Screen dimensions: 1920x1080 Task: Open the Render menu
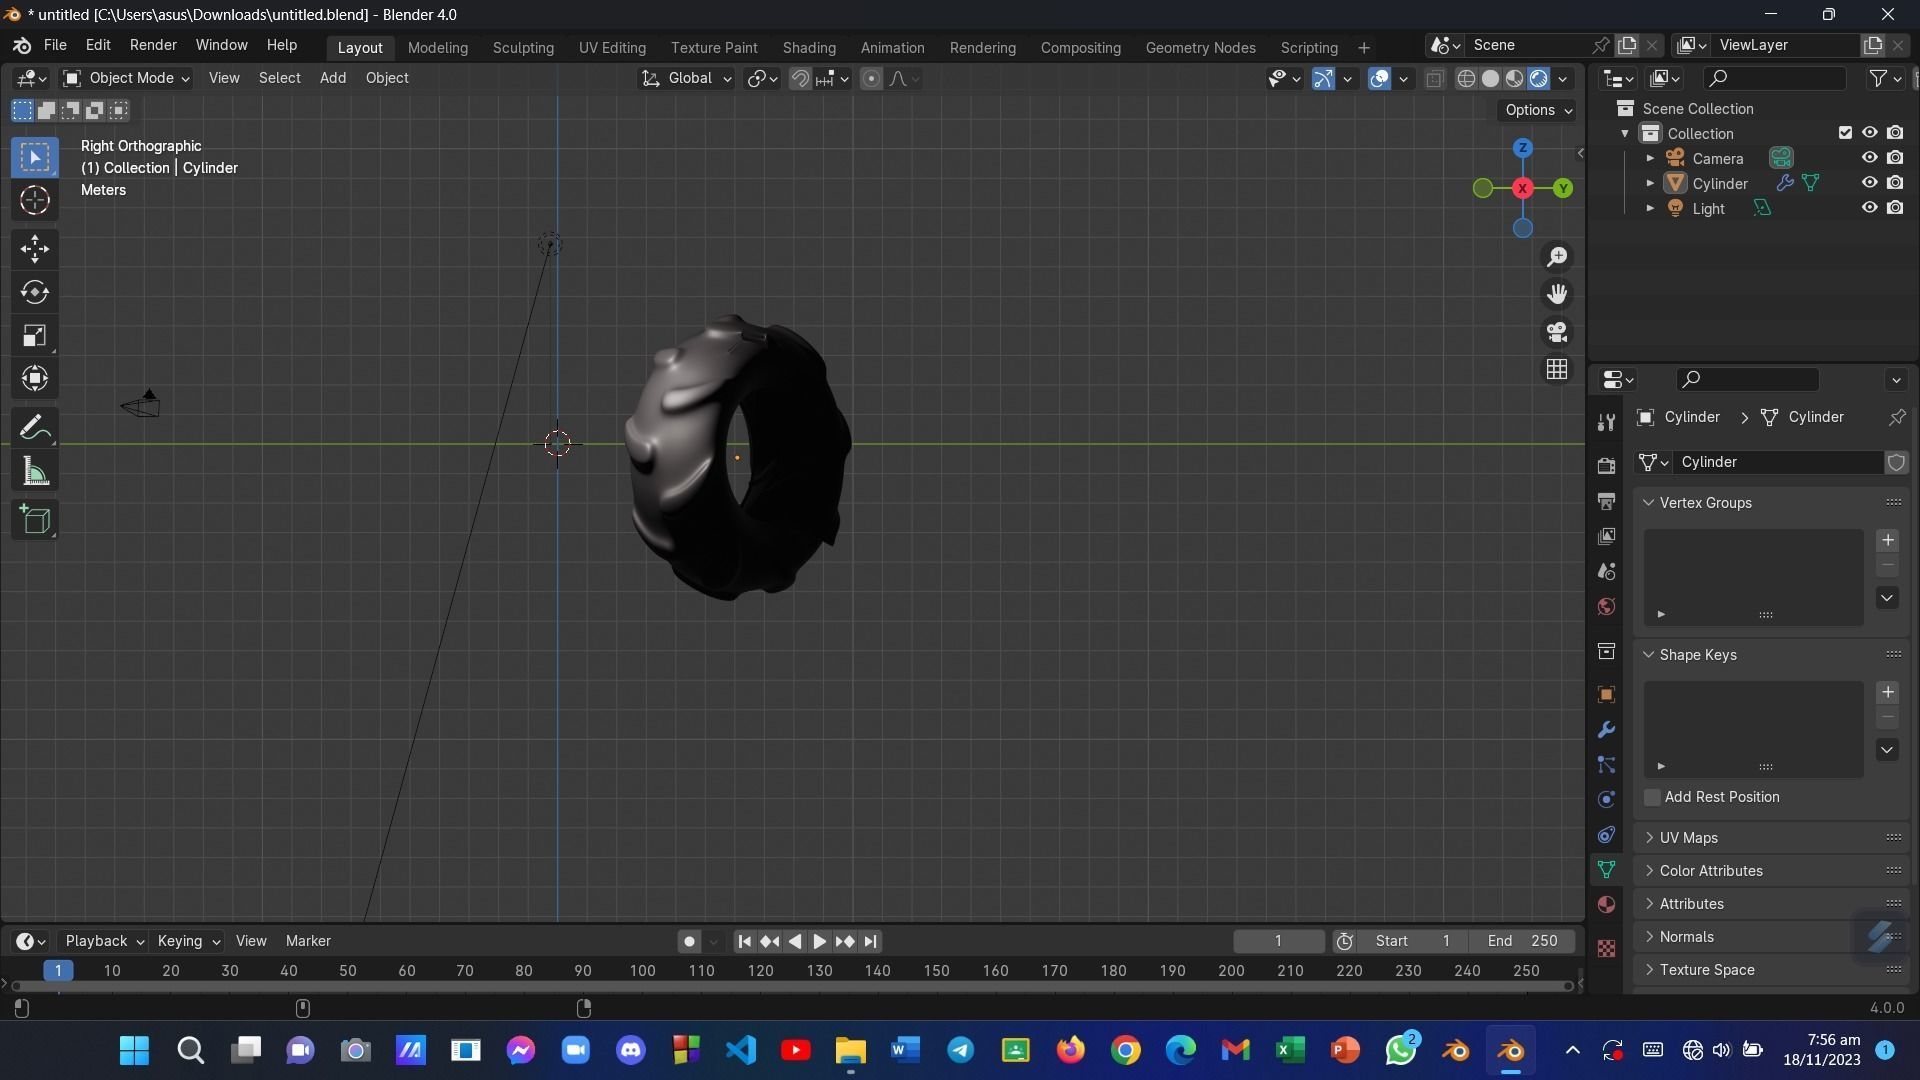(x=153, y=45)
